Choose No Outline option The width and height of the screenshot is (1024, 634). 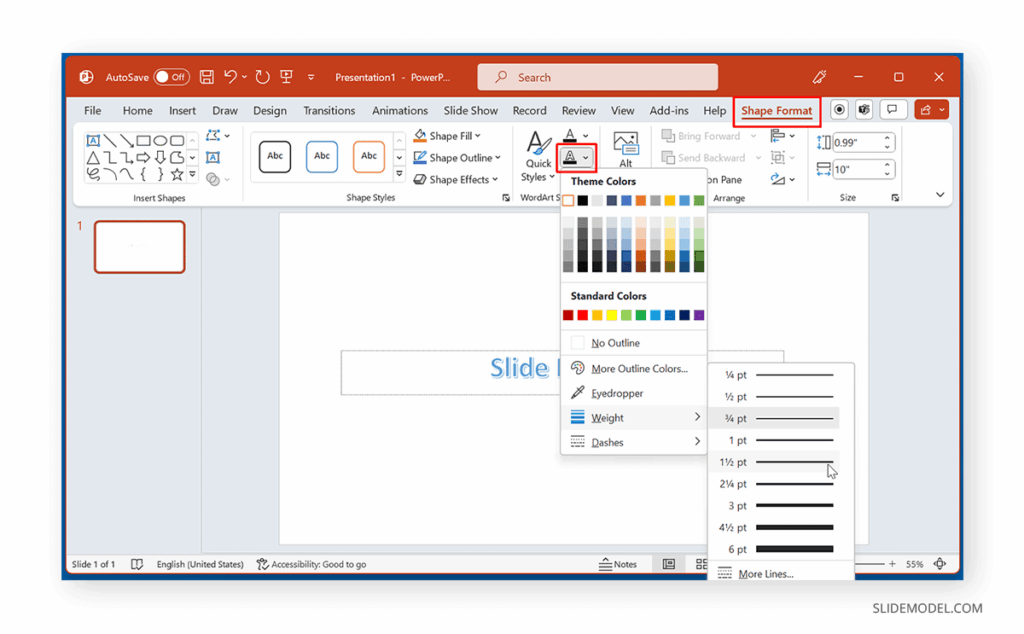[x=633, y=343]
